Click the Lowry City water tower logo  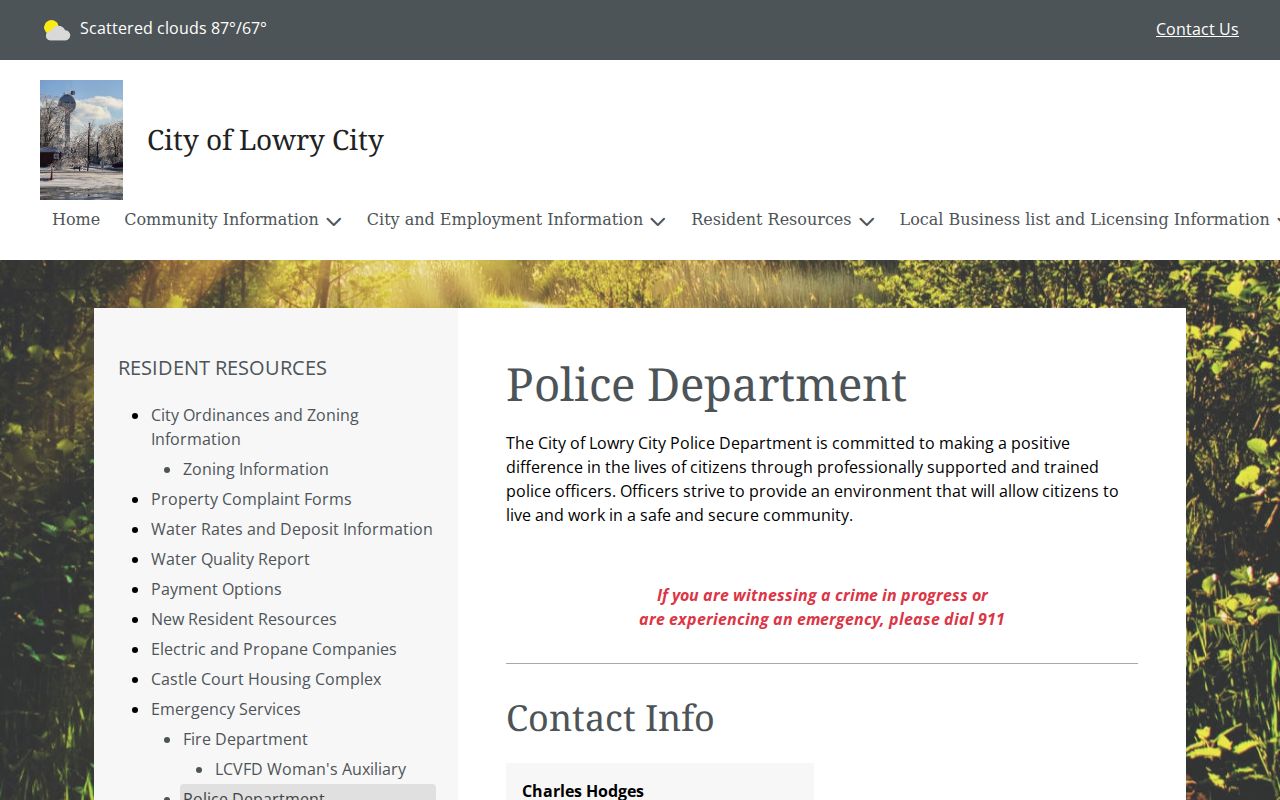click(x=81, y=140)
